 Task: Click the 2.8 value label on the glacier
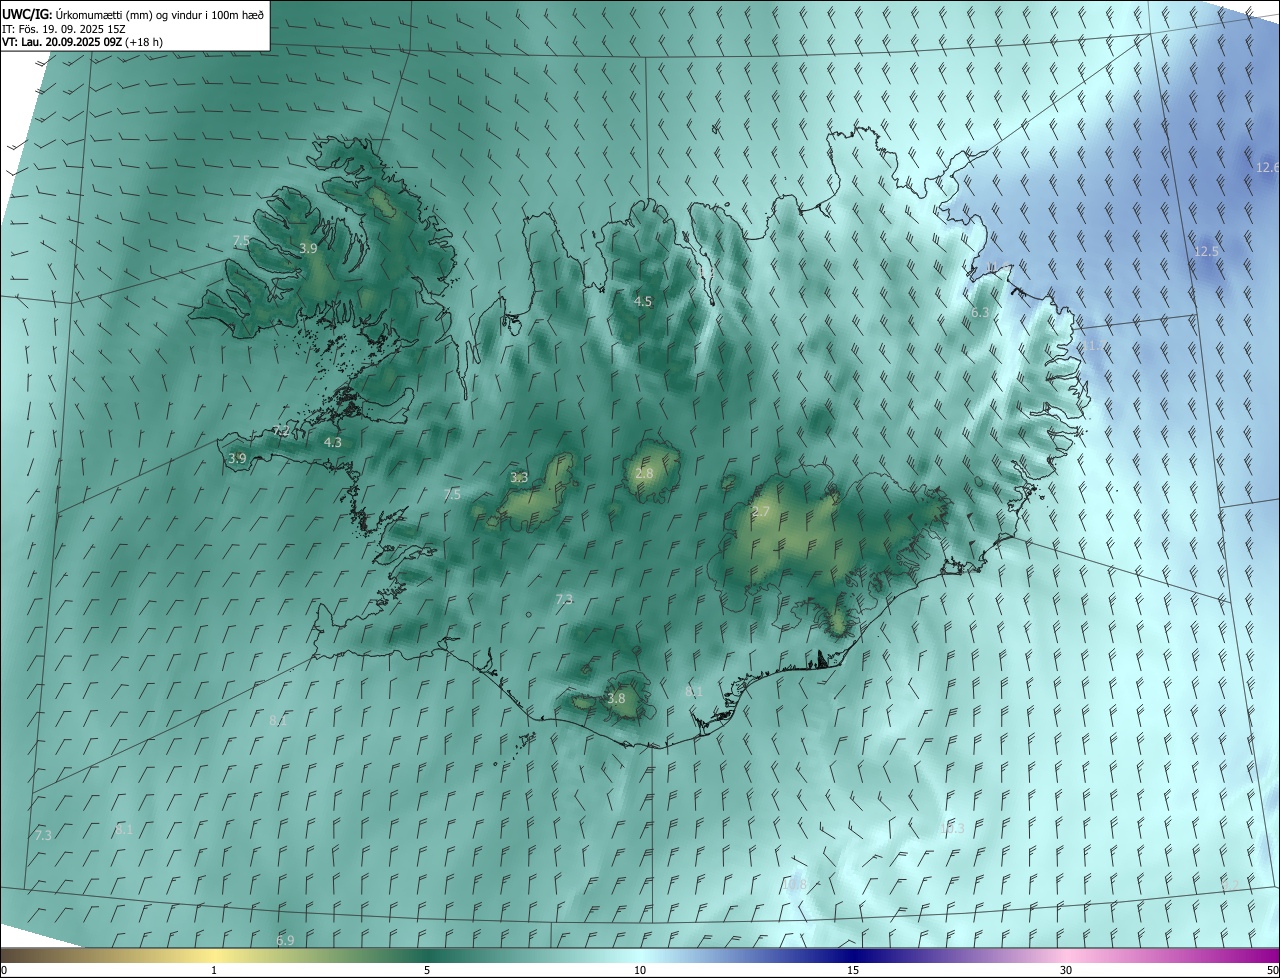(x=644, y=473)
